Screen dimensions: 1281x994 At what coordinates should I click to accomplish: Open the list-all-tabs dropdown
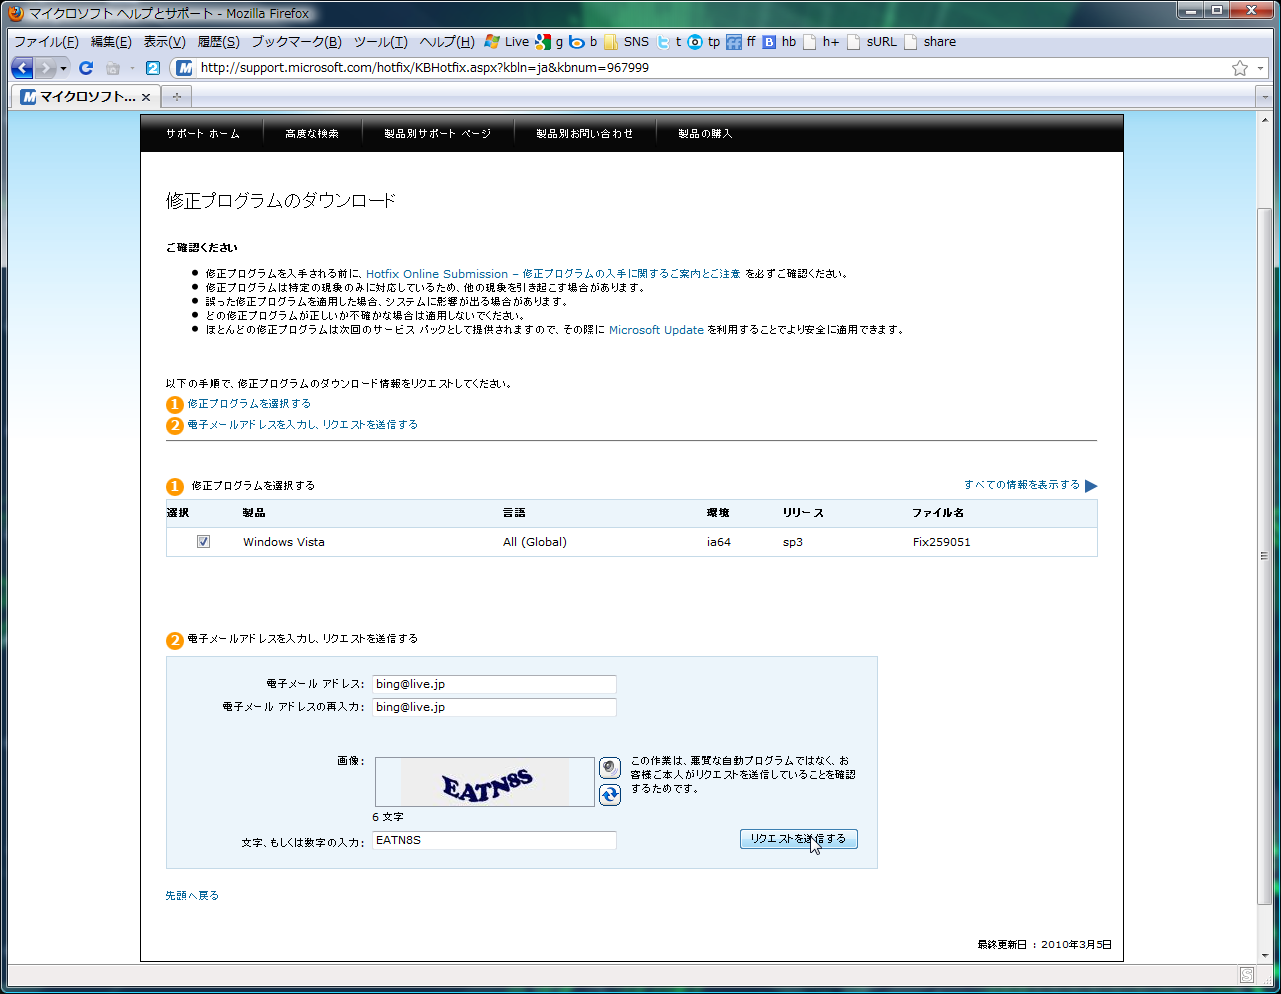[x=1265, y=97]
